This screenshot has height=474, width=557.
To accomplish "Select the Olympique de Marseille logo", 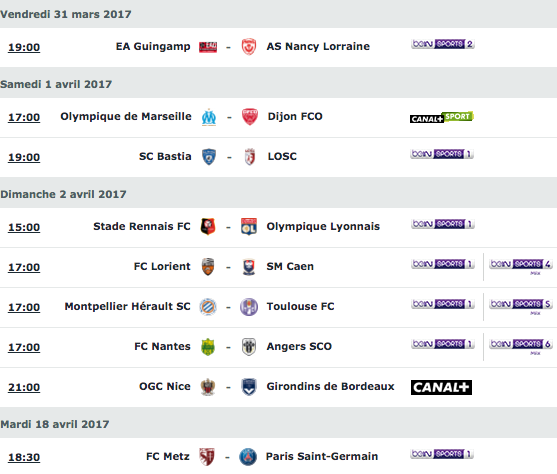I will click(x=209, y=117).
